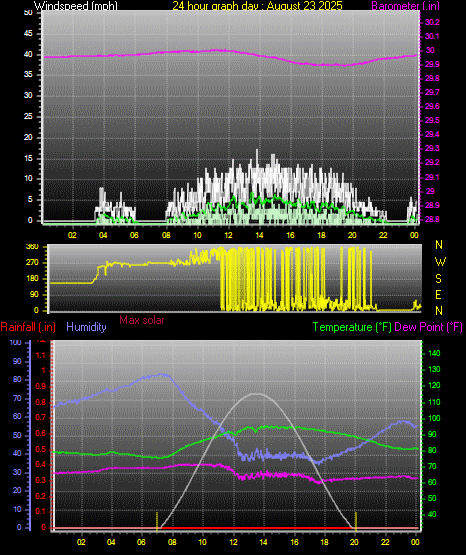The height and width of the screenshot is (555, 466).
Task: Click "14" hour label under the windspeed chart
Action: coord(260,235)
